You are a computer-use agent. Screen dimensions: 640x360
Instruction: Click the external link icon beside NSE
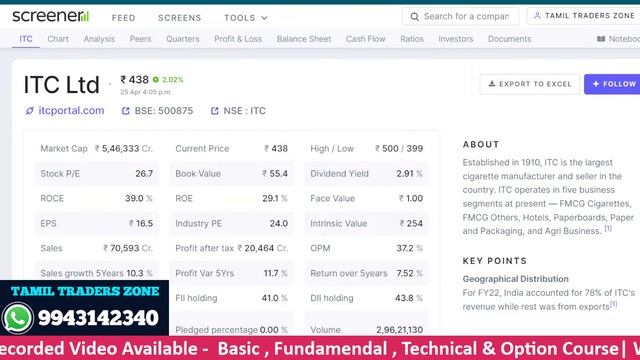click(x=215, y=111)
